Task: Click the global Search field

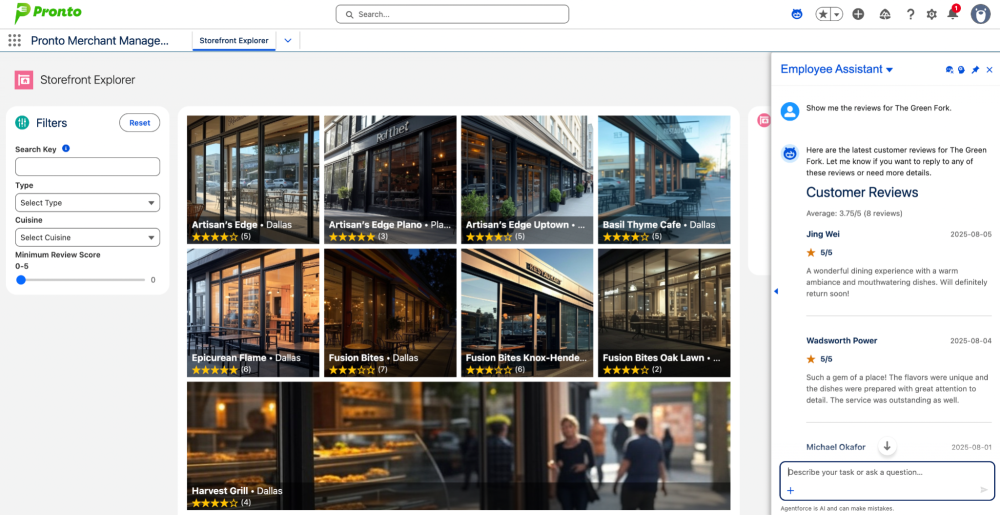Action: pos(452,14)
